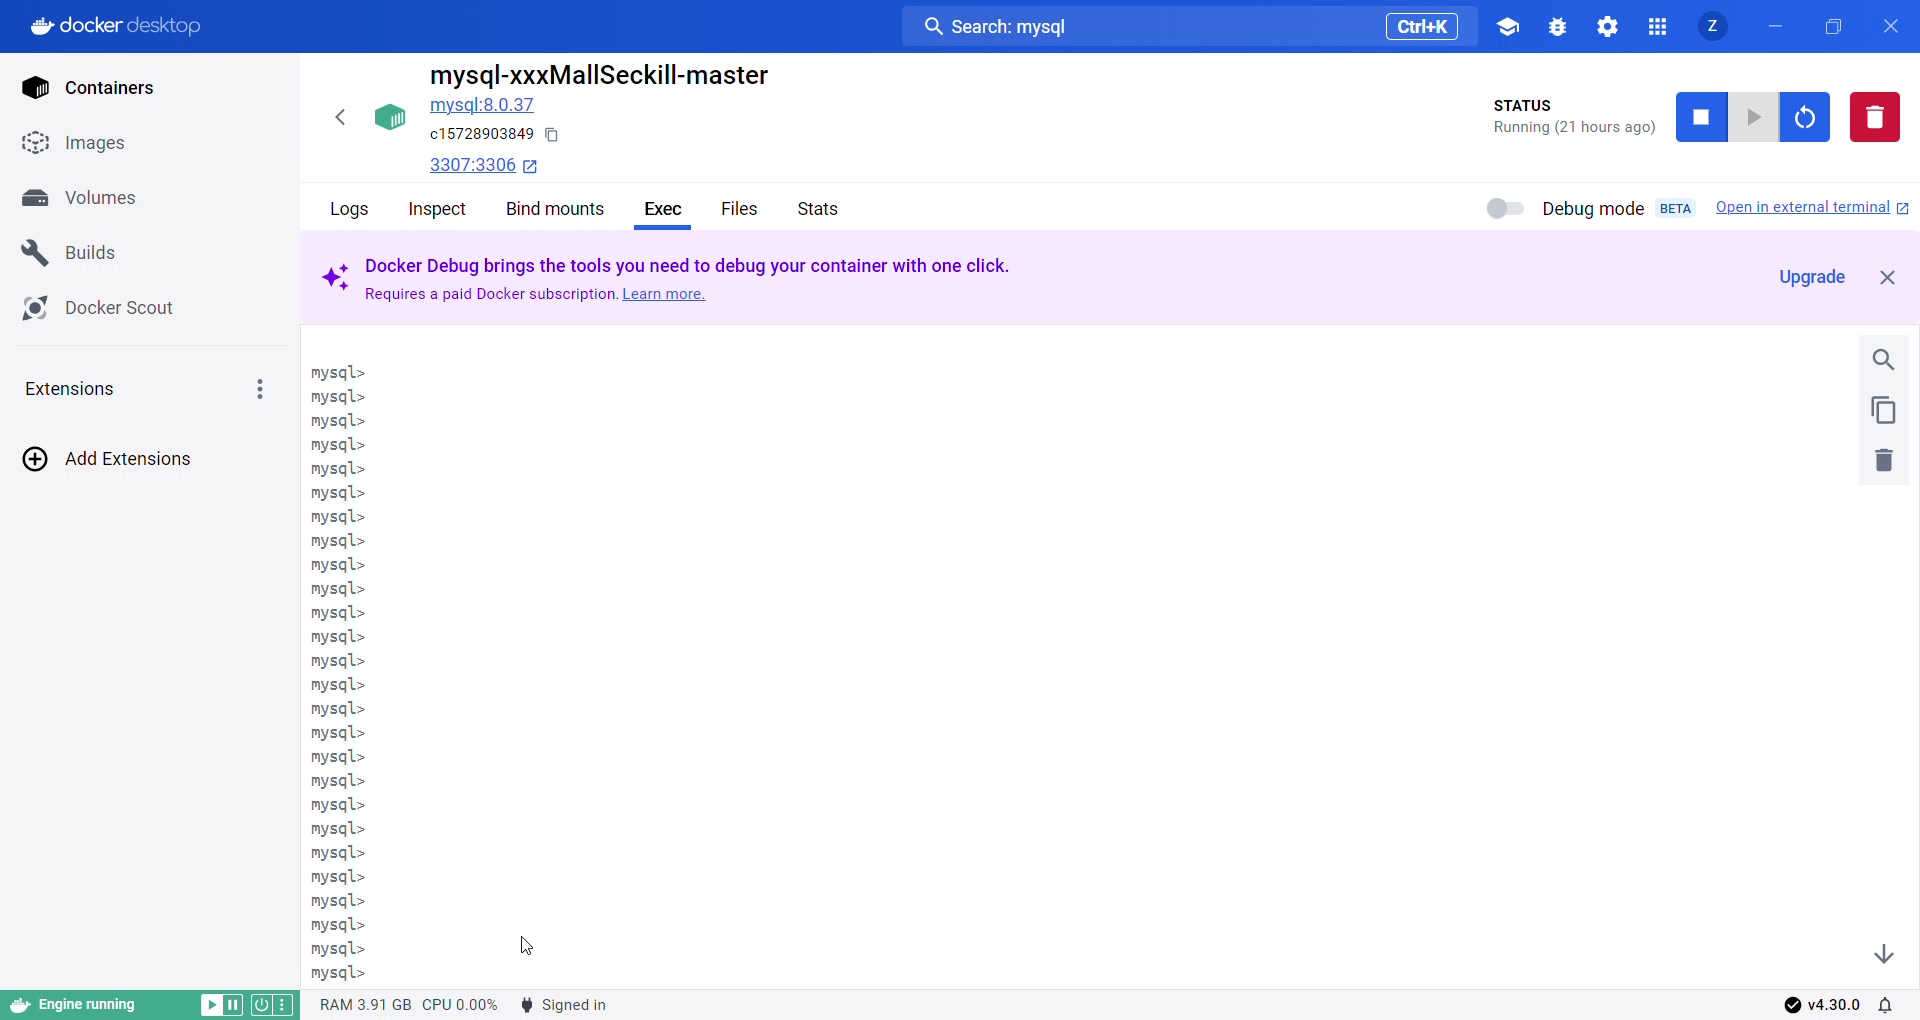Search within the terminal output
Viewport: 1920px width, 1020px height.
point(1884,360)
